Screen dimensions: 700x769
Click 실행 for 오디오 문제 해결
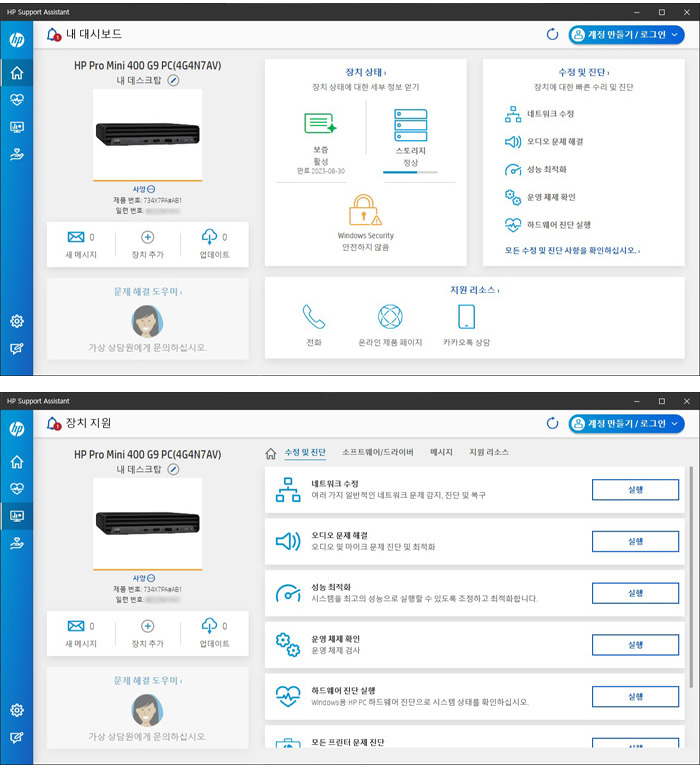coord(635,541)
